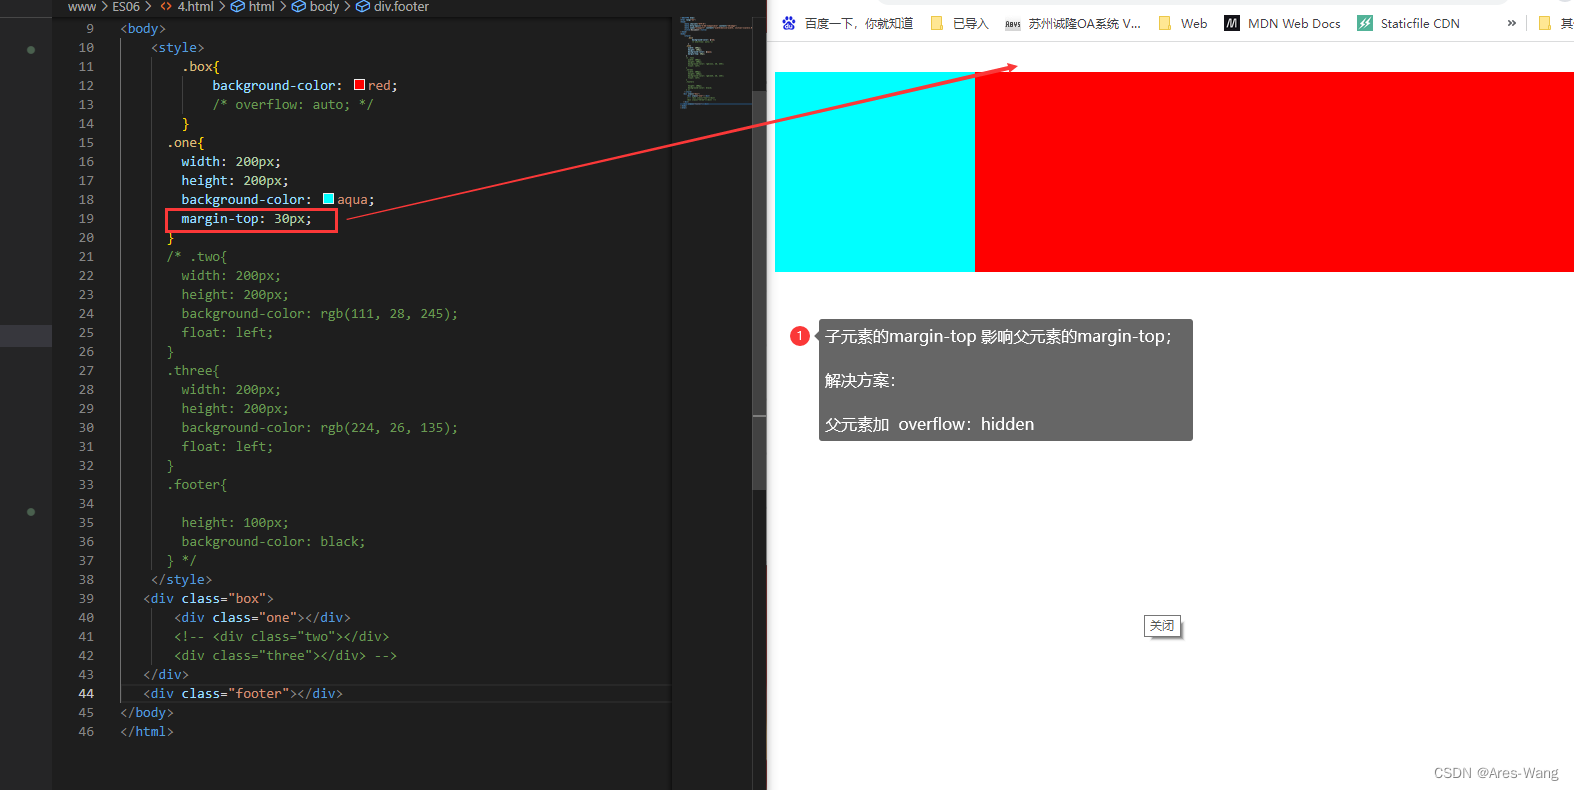Select the 4.html breadcrumb

(x=187, y=7)
